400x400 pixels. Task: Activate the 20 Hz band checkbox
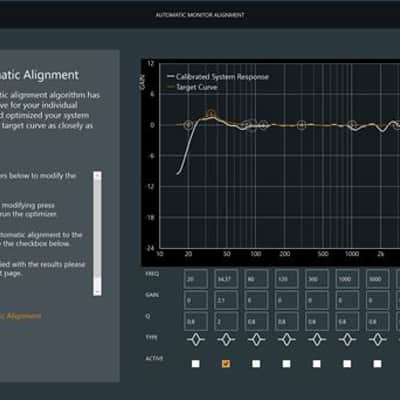(x=196, y=363)
